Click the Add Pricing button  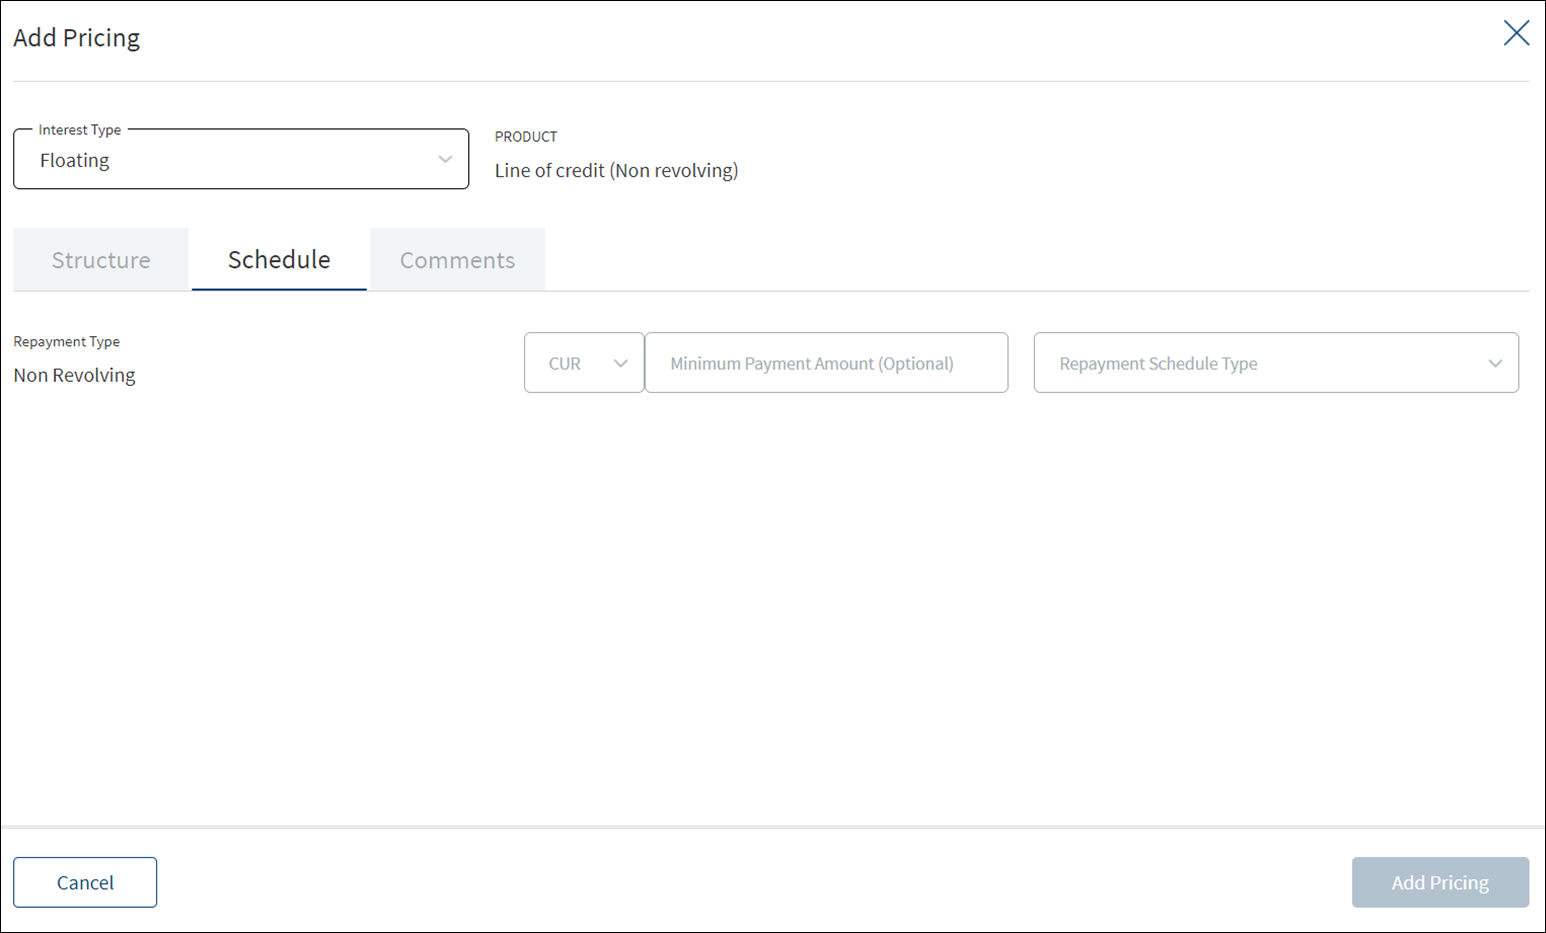1440,882
